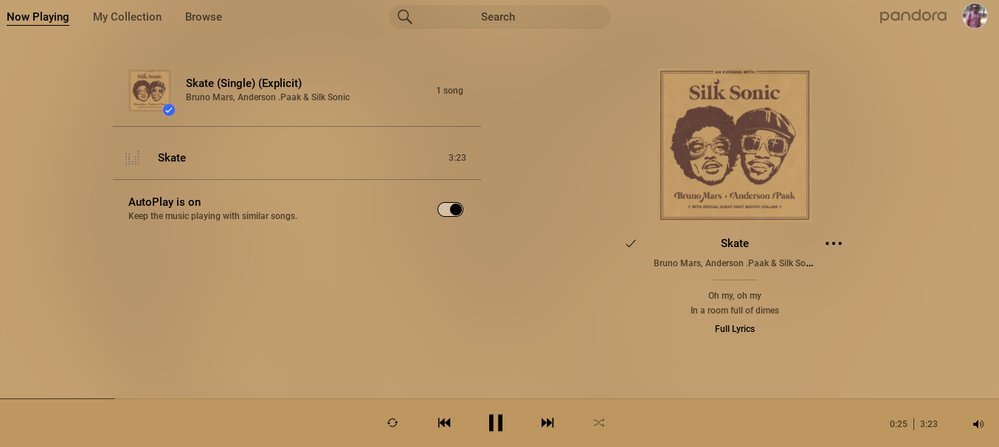Go back to the previous track
This screenshot has width=999, height=447.
(444, 423)
